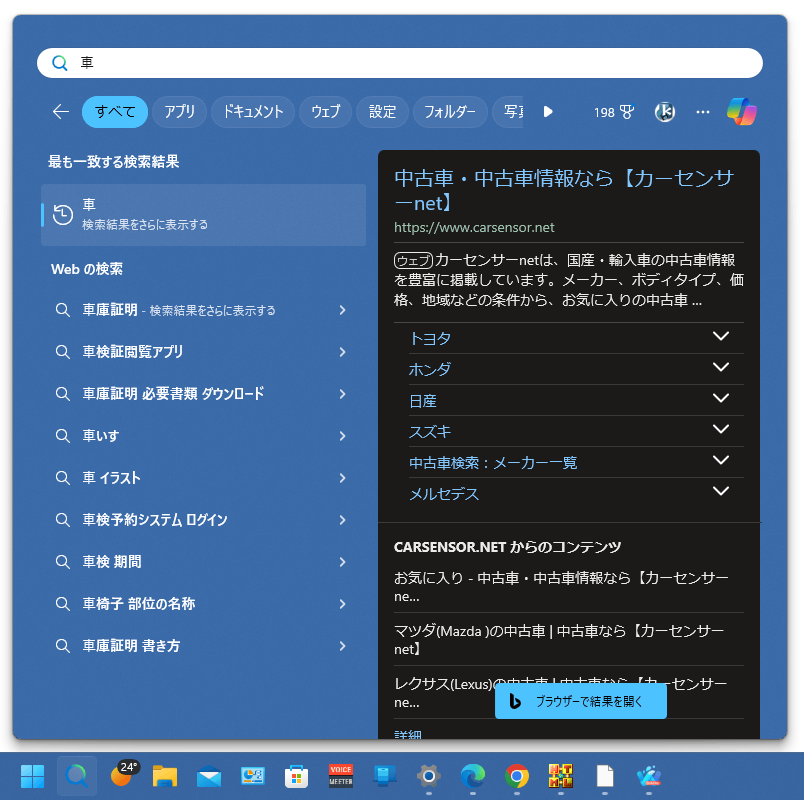Open File Explorer from taskbar
The image size is (804, 800).
[x=165, y=776]
